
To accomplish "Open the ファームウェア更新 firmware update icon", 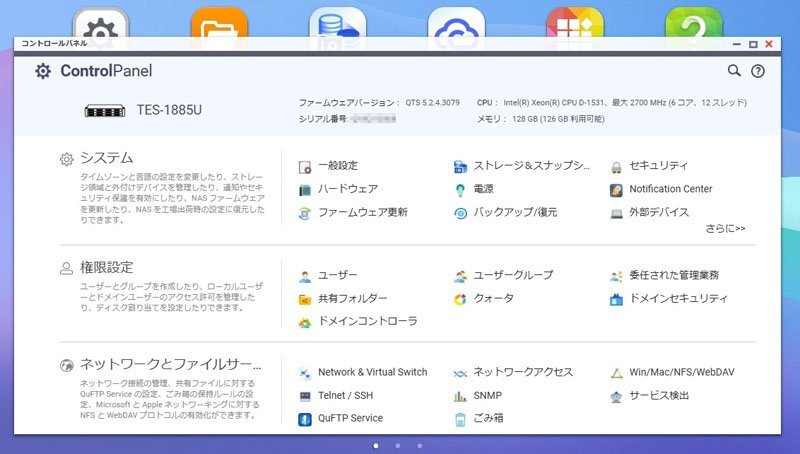I will point(305,213).
